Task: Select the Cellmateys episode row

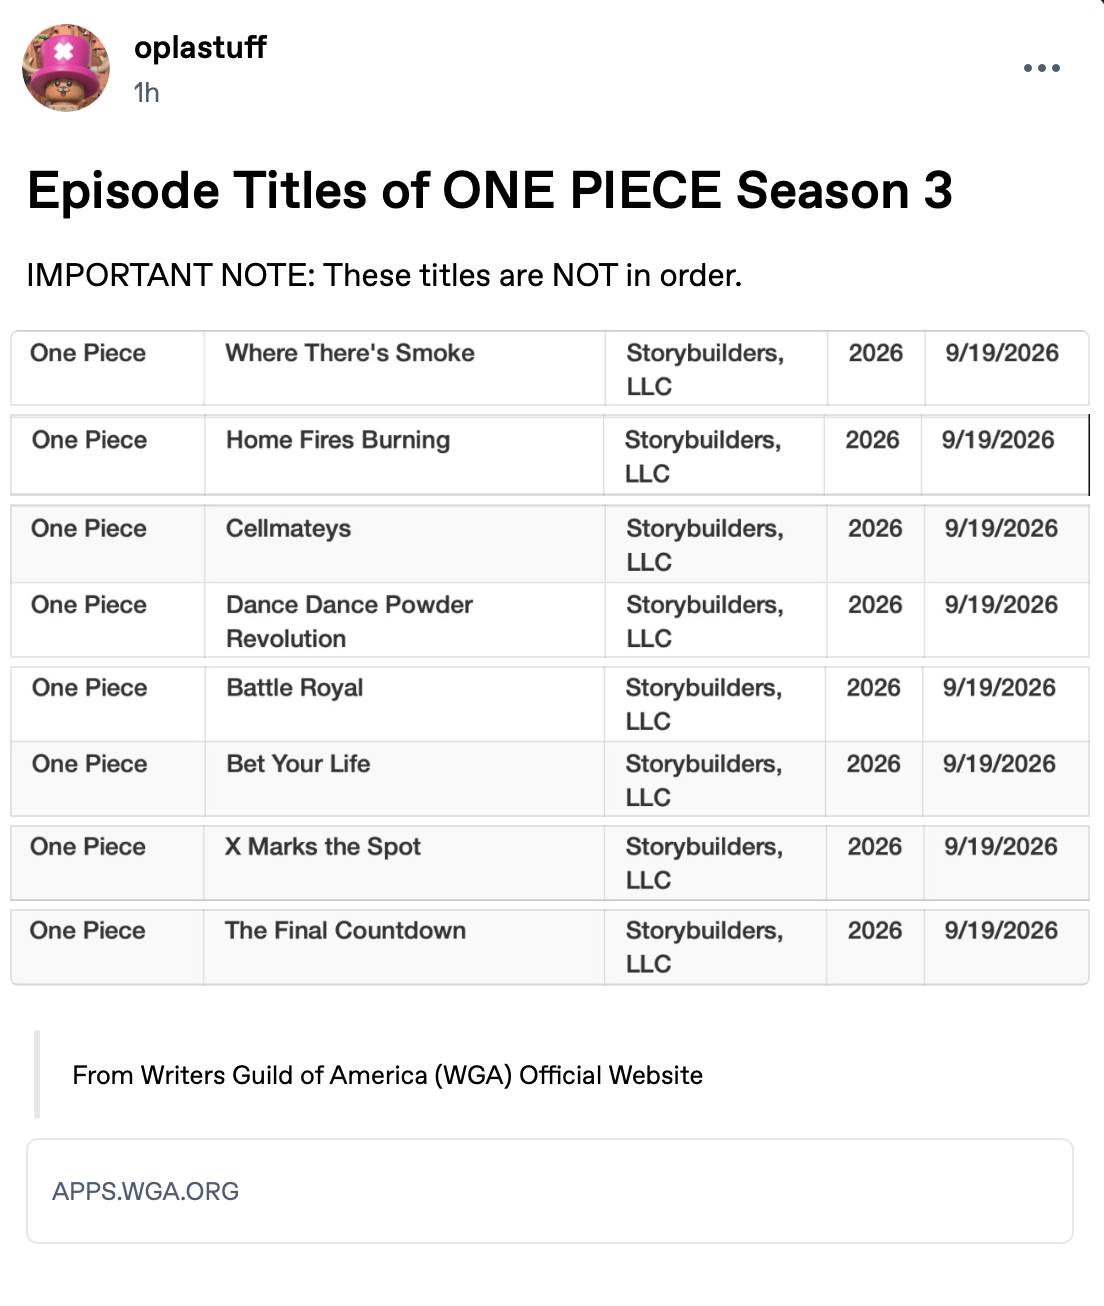Action: pyautogui.click(x=550, y=544)
